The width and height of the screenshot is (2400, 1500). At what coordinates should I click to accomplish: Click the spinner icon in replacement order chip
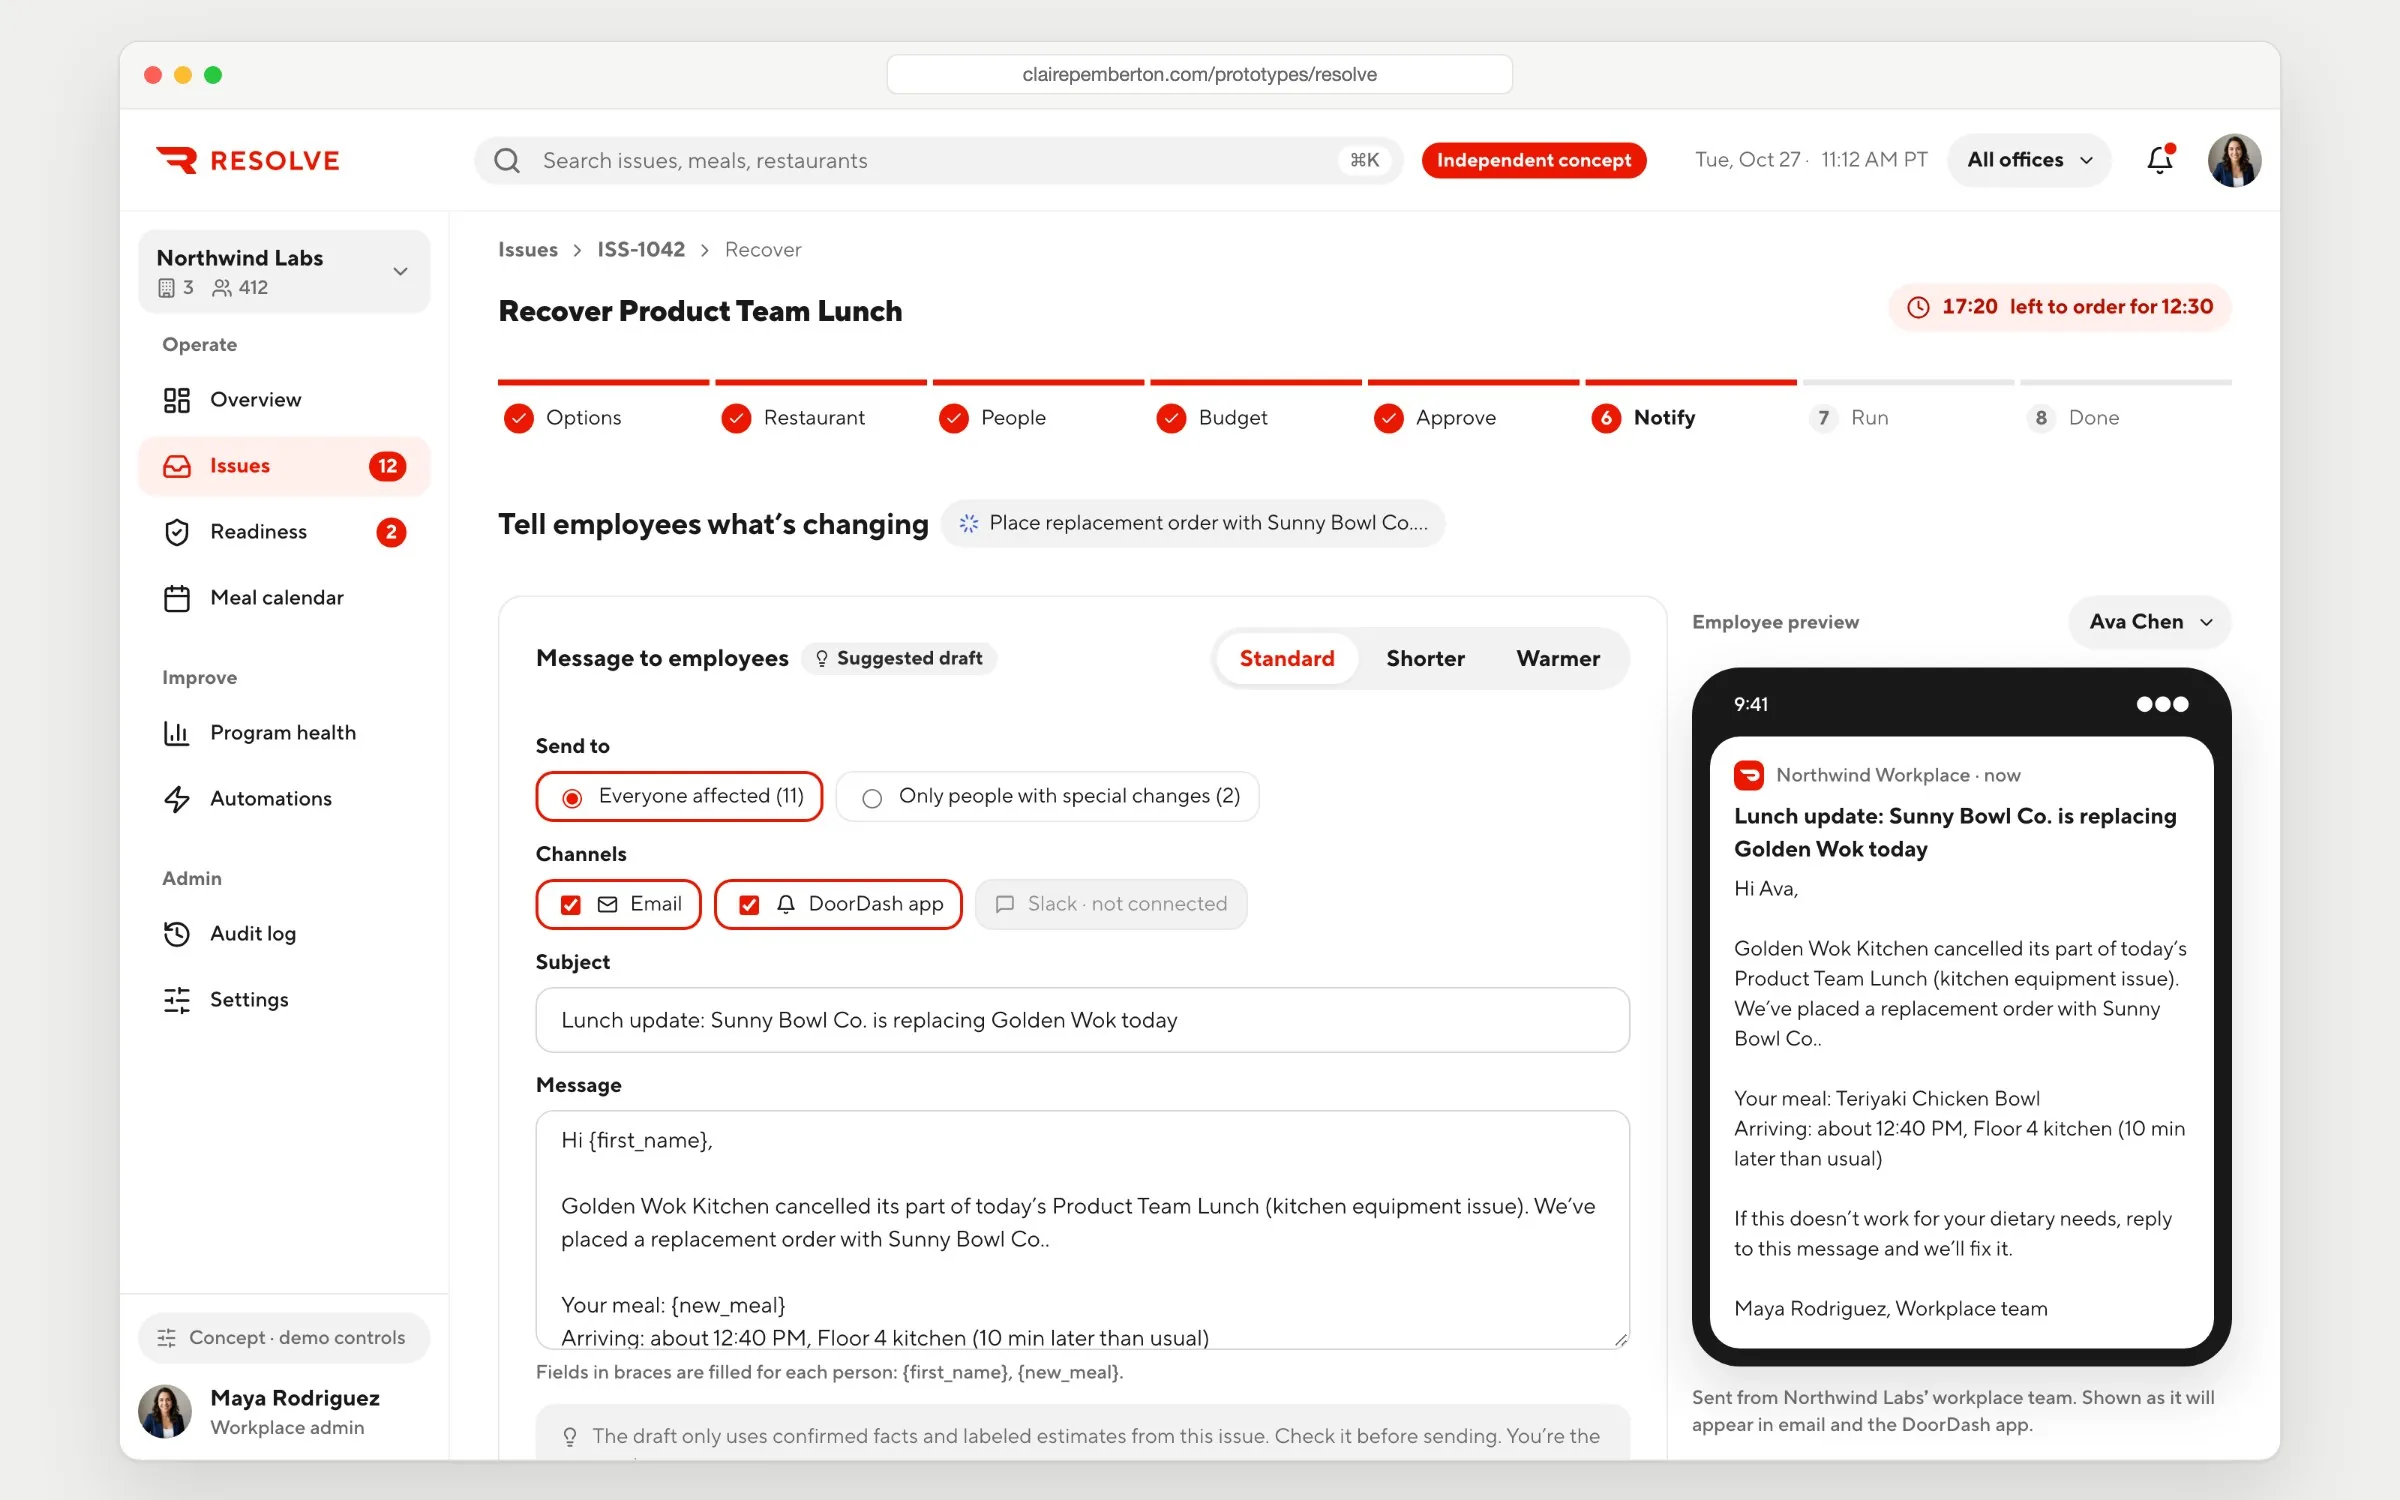(968, 523)
